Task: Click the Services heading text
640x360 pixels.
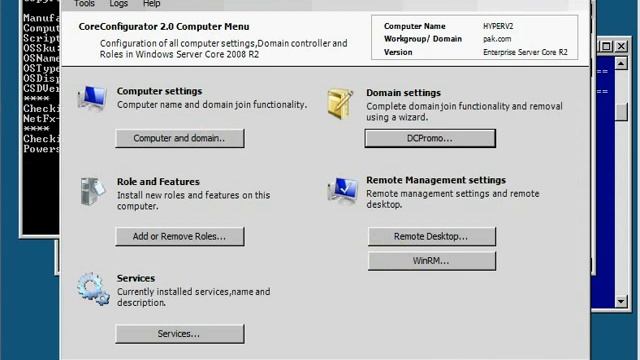Action: (x=136, y=278)
